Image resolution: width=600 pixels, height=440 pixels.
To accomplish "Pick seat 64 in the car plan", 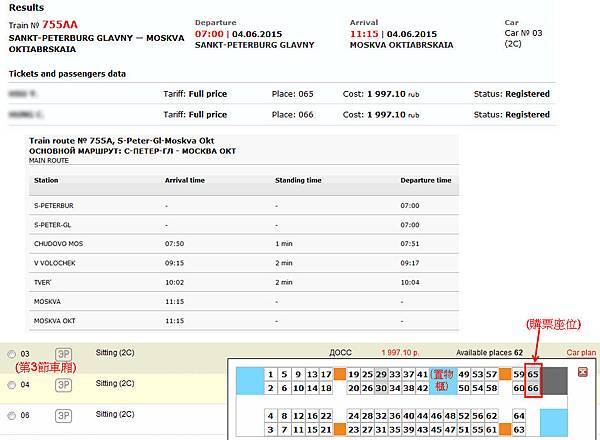I will click(519, 416).
